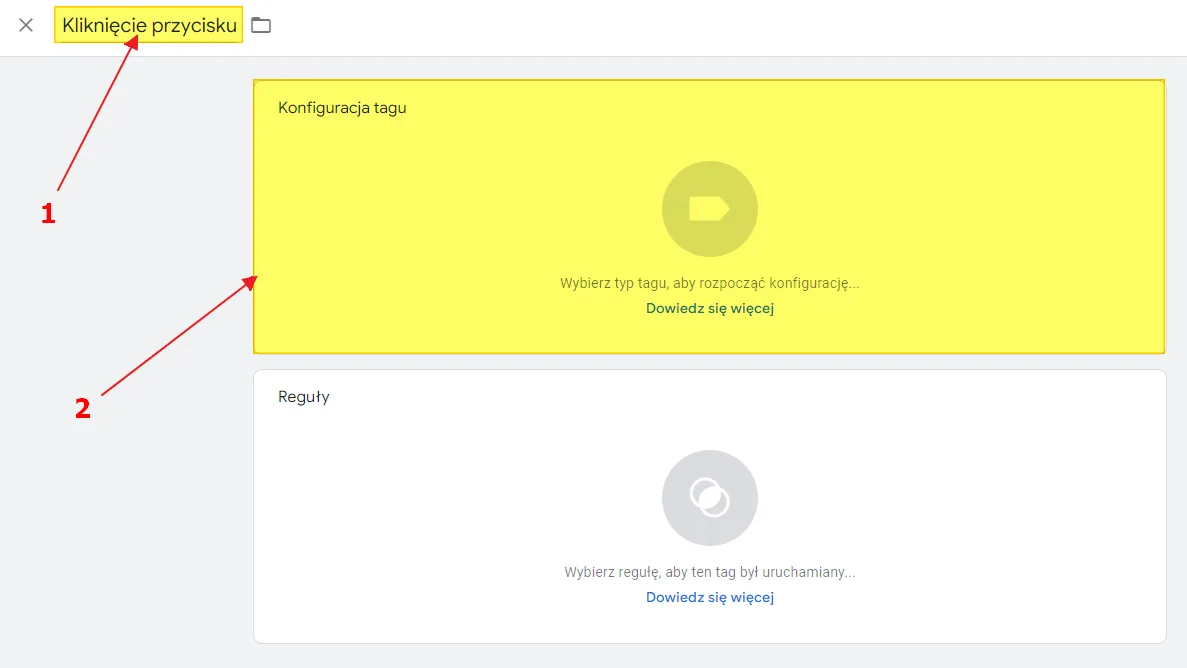Click 'Wybierz typ tagu, aby rozpocząć konfigurację...' text
This screenshot has height=668, width=1187.
pos(709,283)
